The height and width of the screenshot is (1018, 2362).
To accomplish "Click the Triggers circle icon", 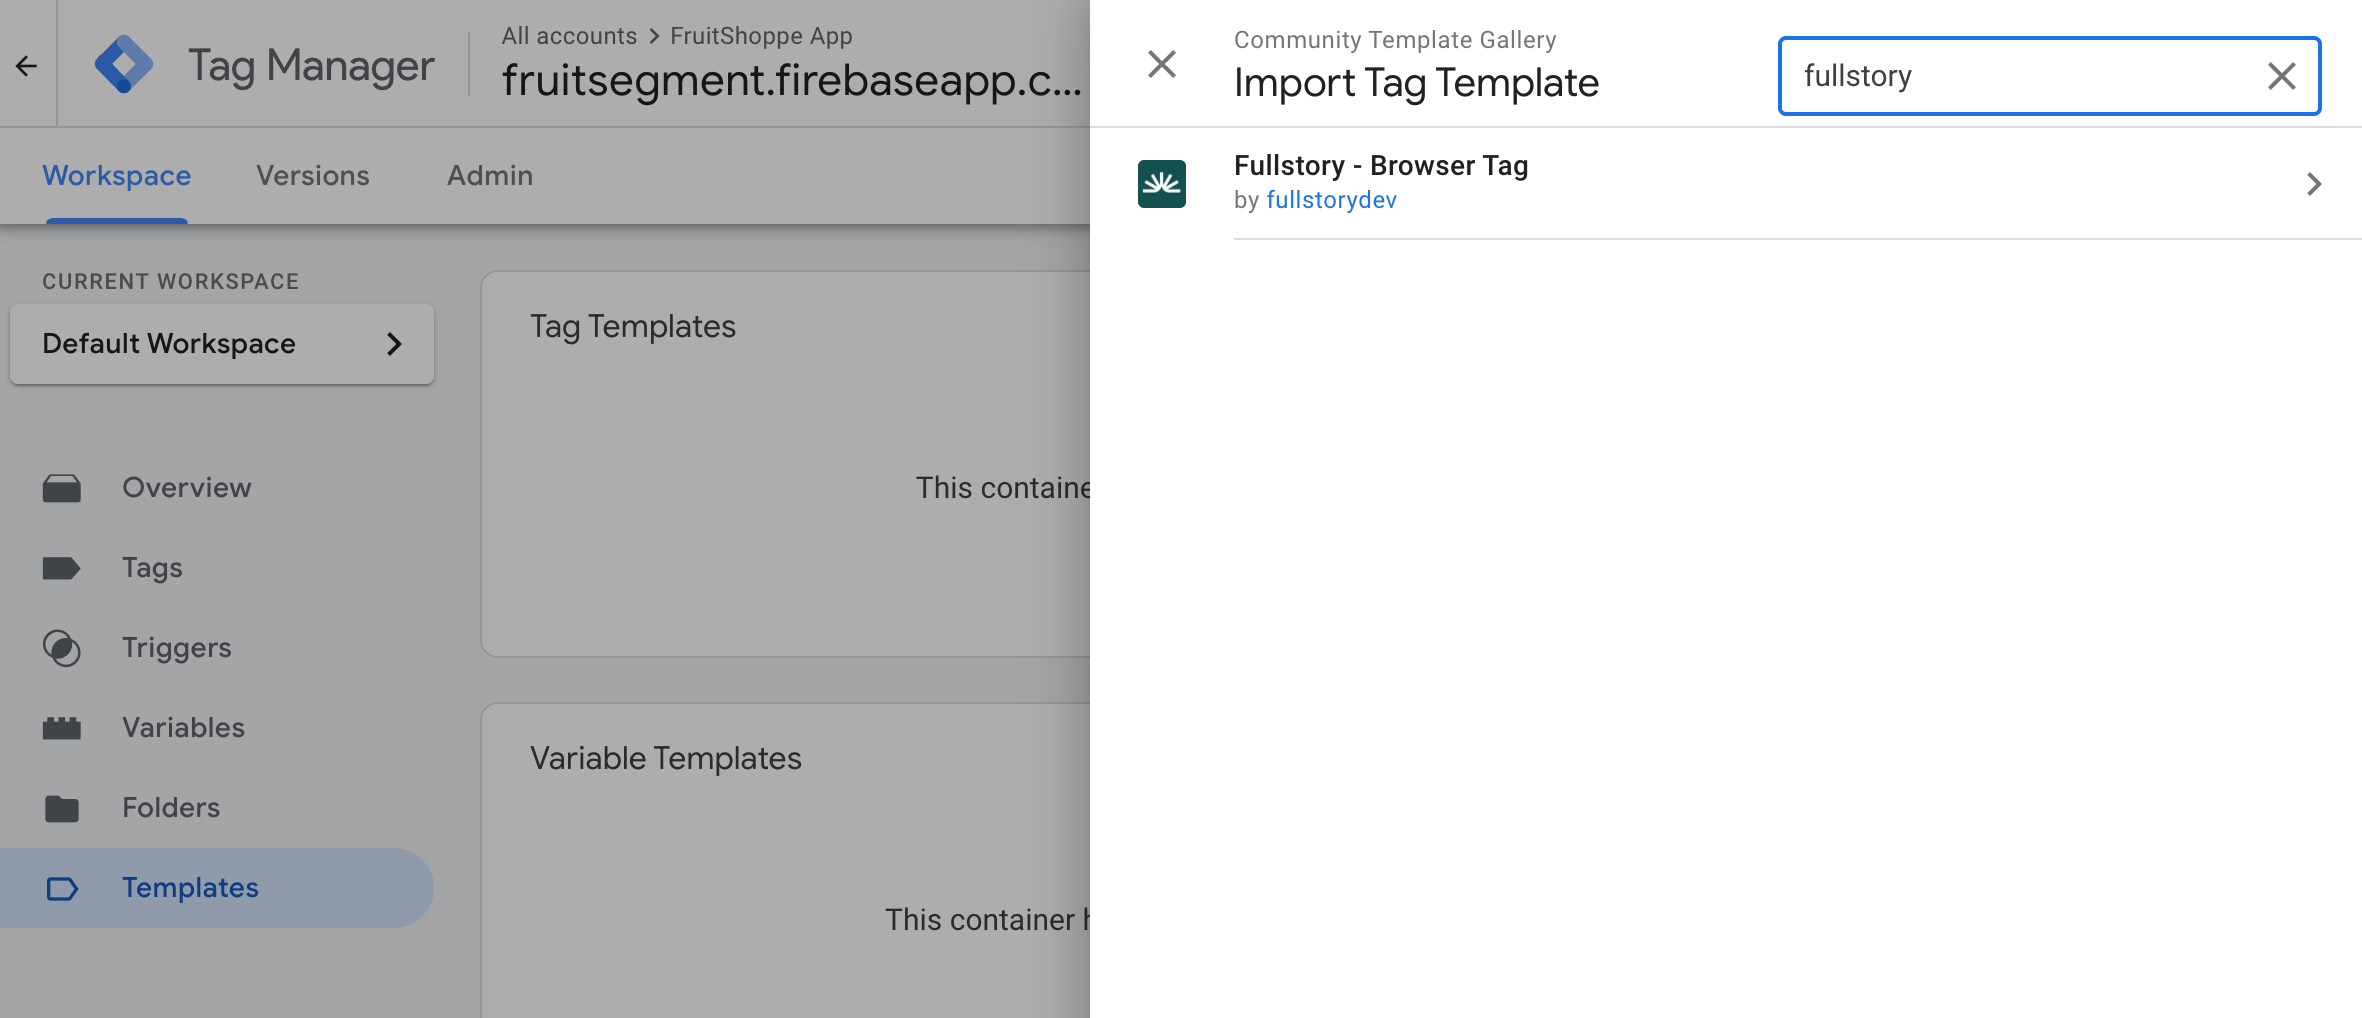I will 62,648.
